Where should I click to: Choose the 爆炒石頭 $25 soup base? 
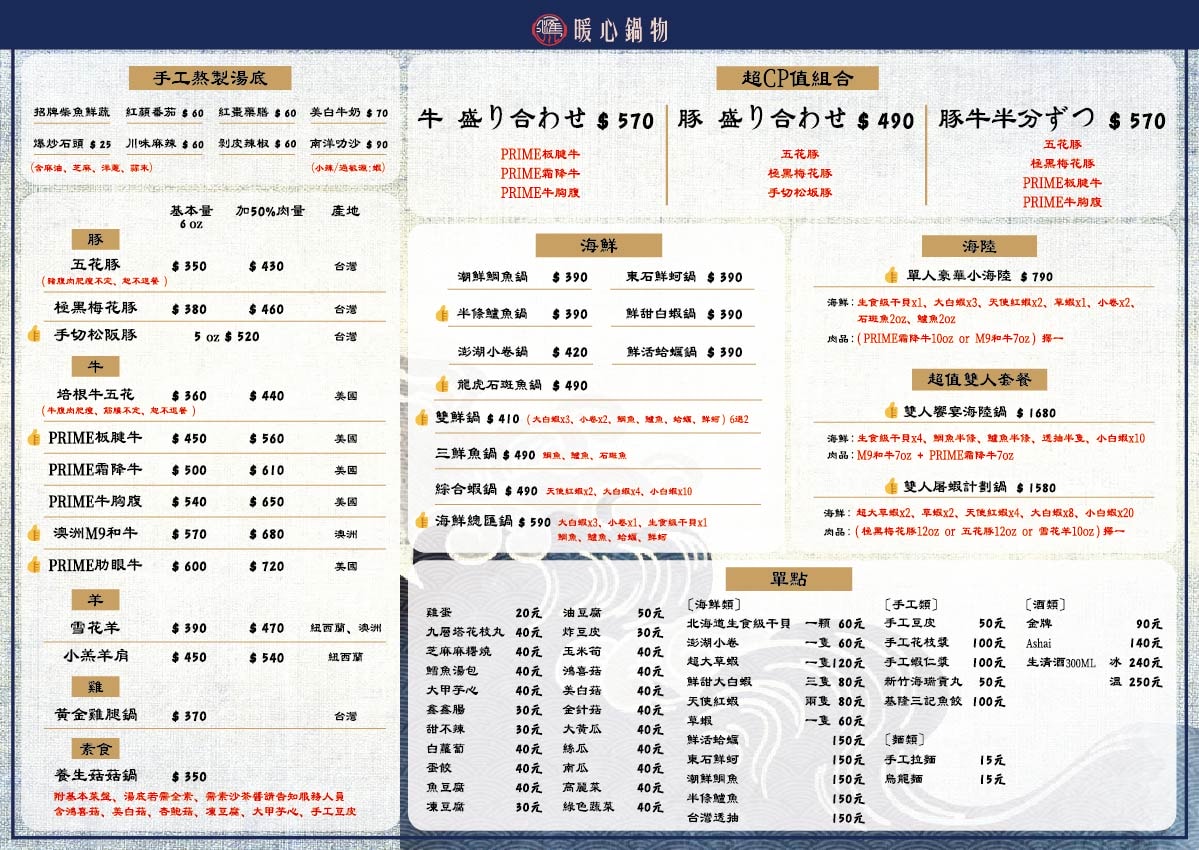coord(72,144)
